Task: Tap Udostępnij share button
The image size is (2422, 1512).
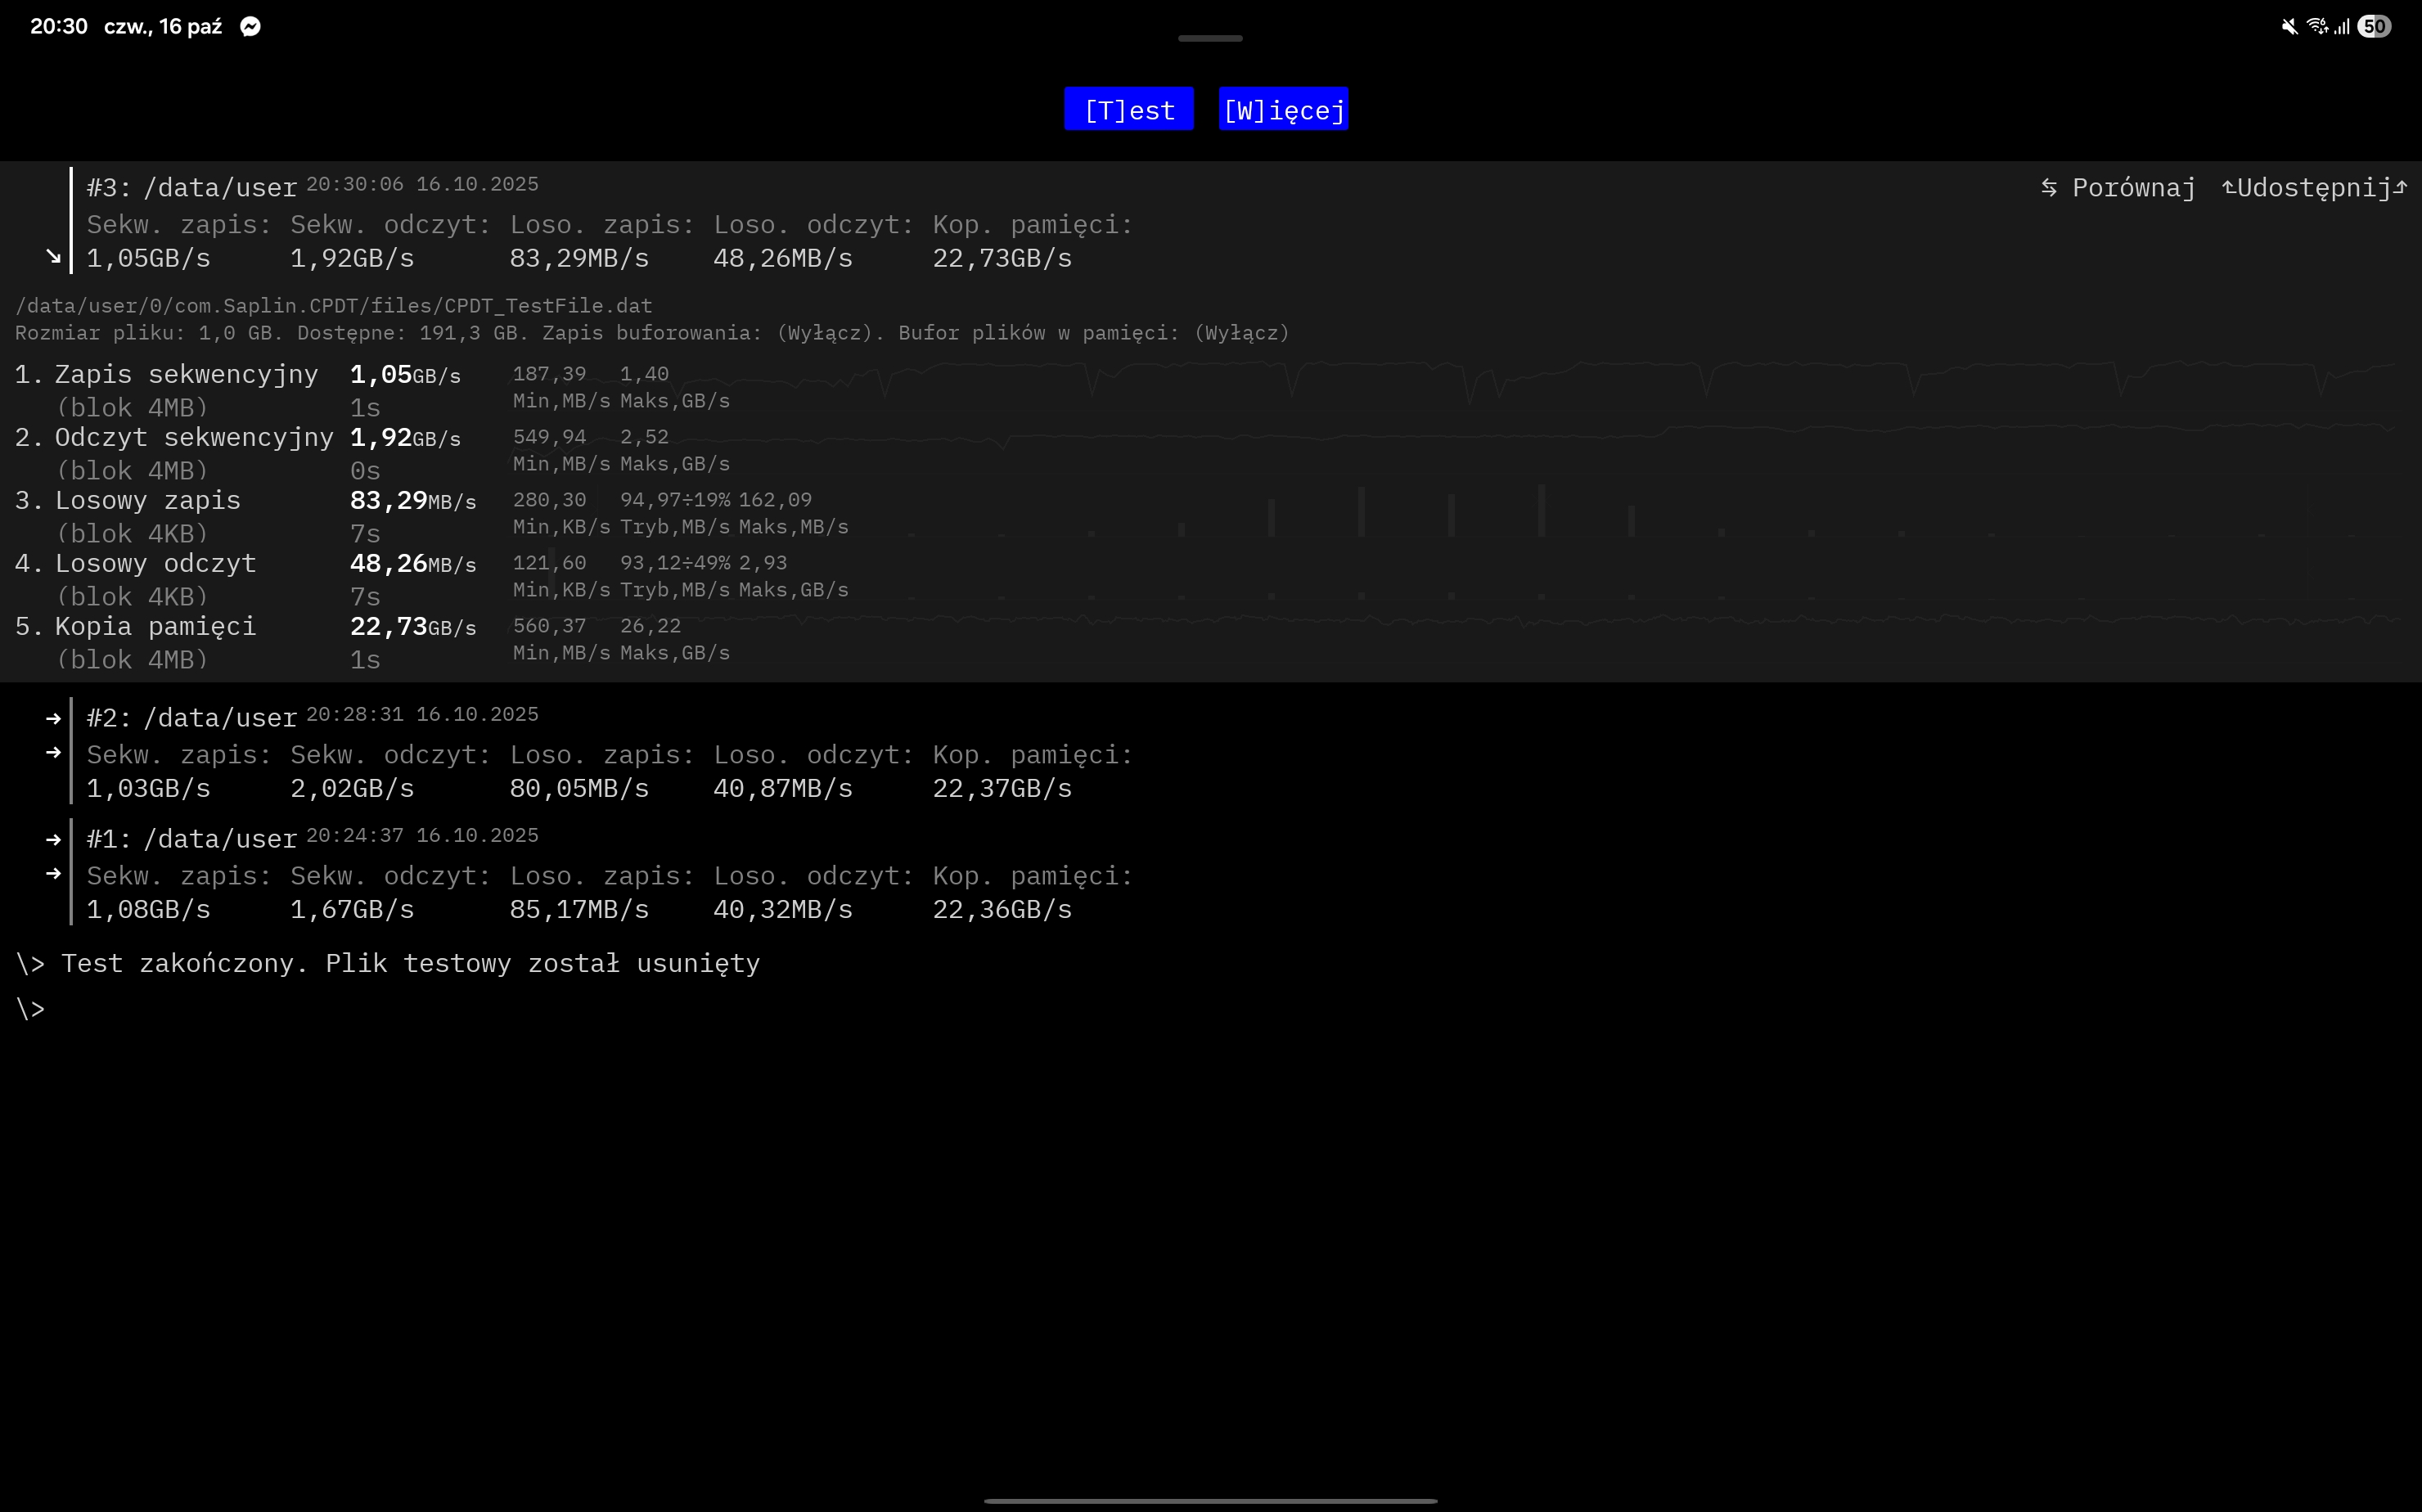Action: point(2313,188)
